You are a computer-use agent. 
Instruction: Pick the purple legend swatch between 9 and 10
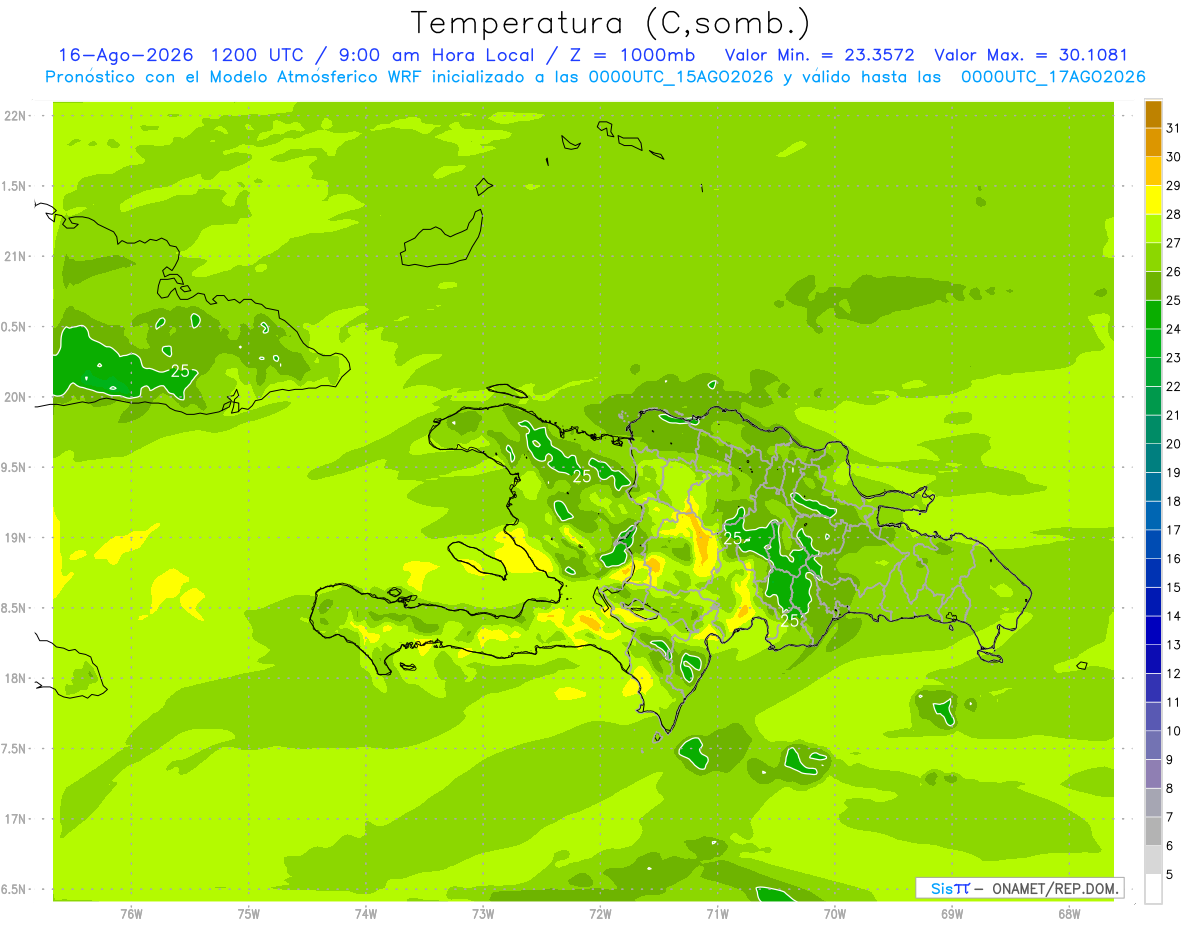tap(1153, 745)
